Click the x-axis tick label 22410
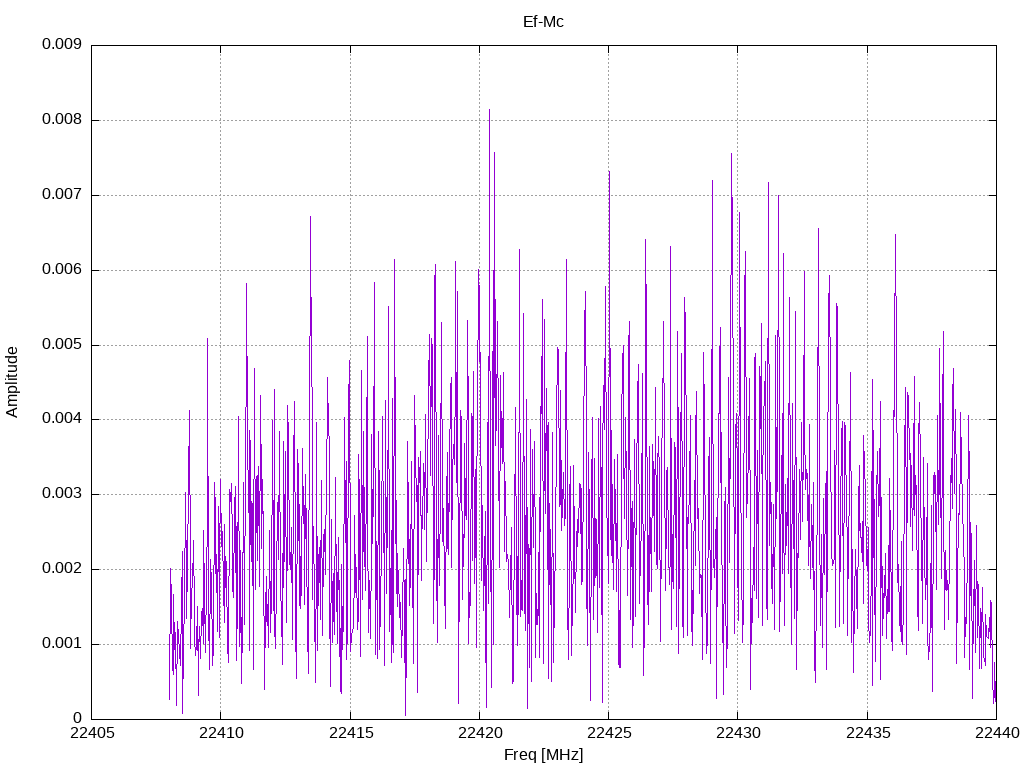 [221, 733]
